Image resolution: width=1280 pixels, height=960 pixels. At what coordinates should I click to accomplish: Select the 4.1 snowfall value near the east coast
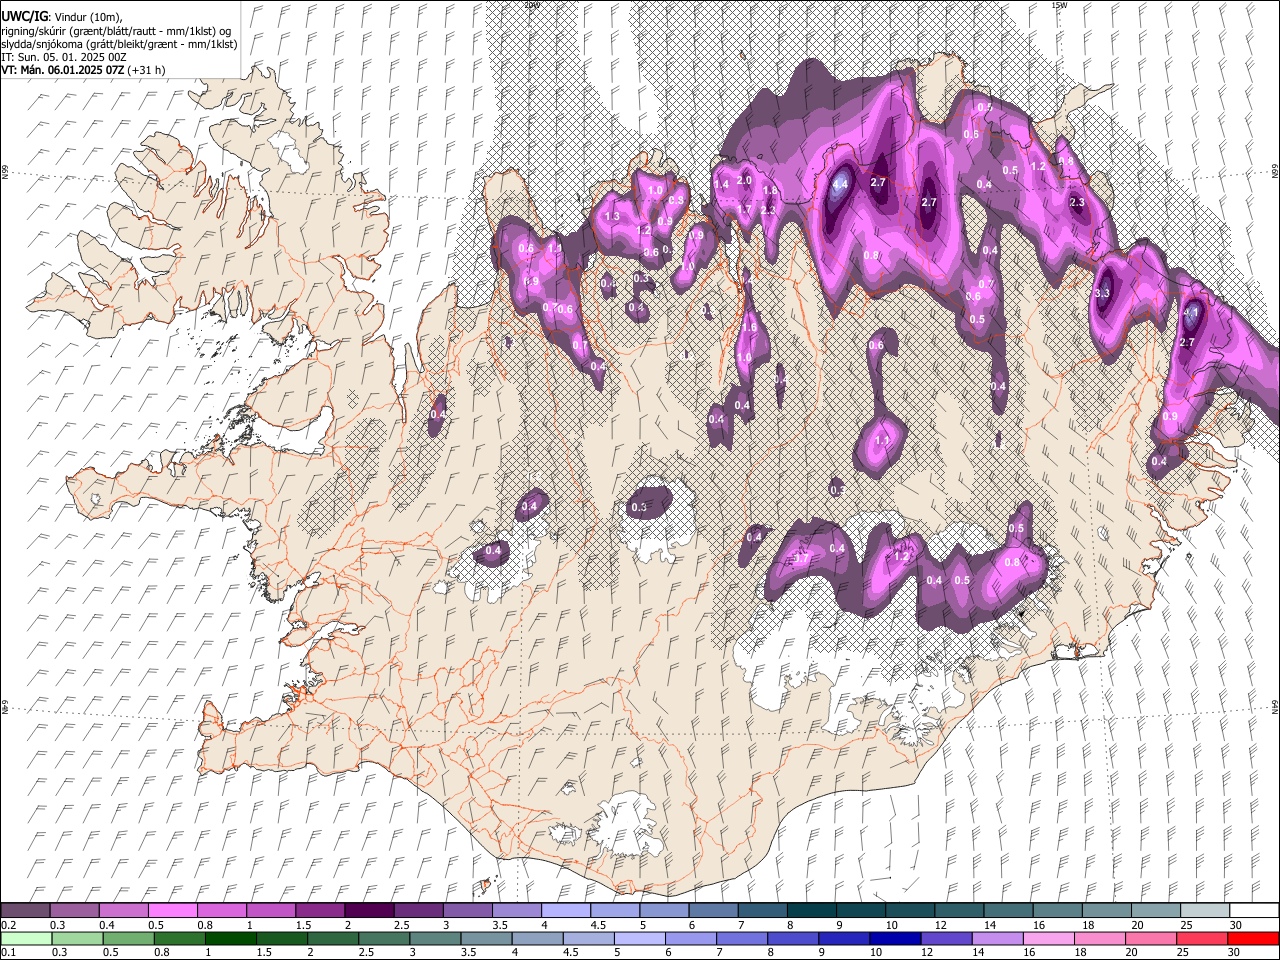[x=1190, y=312]
